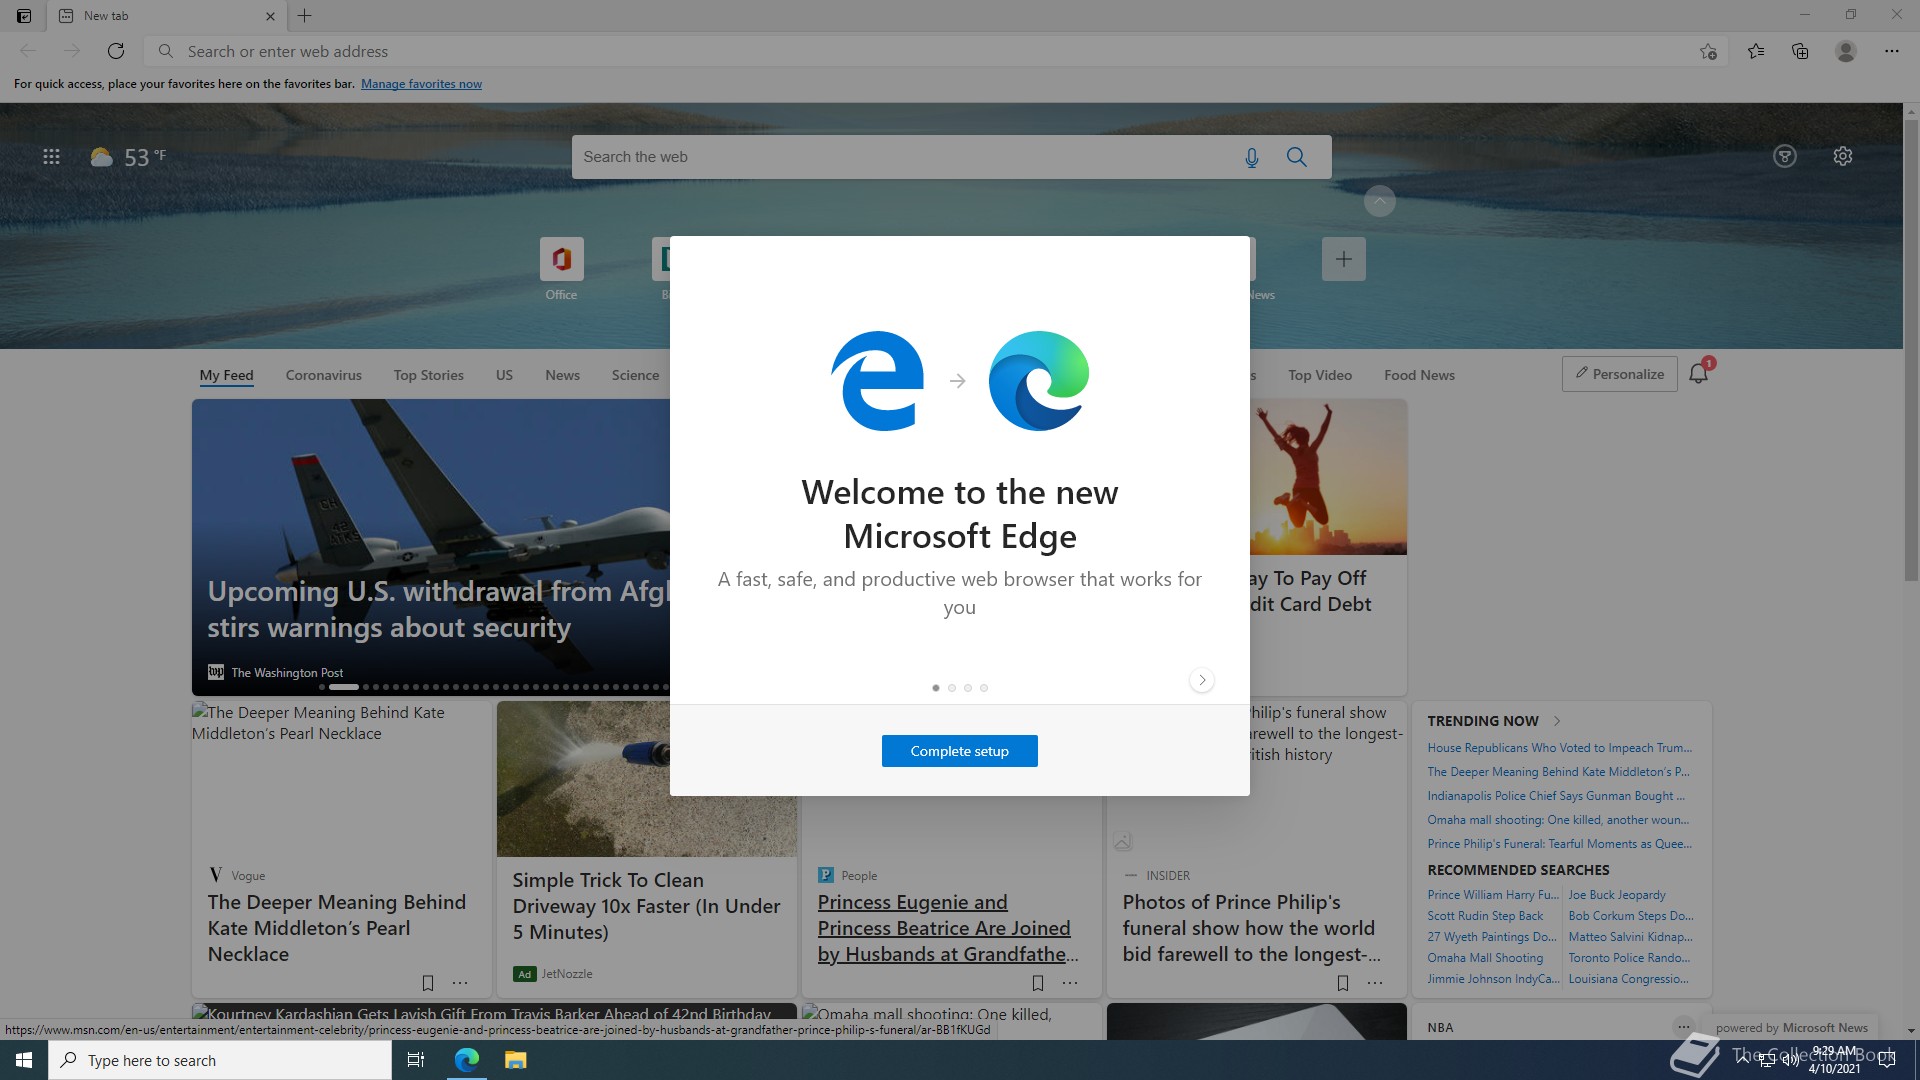Select the Top Video tab
Image resolution: width=1920 pixels, height=1080 pixels.
(x=1319, y=376)
